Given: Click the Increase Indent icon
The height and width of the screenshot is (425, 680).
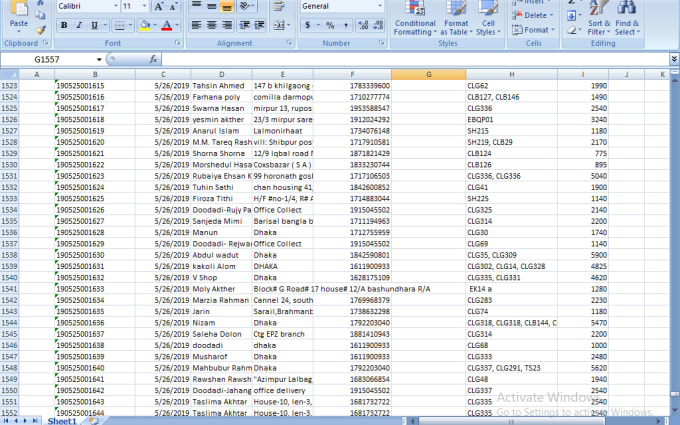Looking at the screenshot, I should pos(259,25).
